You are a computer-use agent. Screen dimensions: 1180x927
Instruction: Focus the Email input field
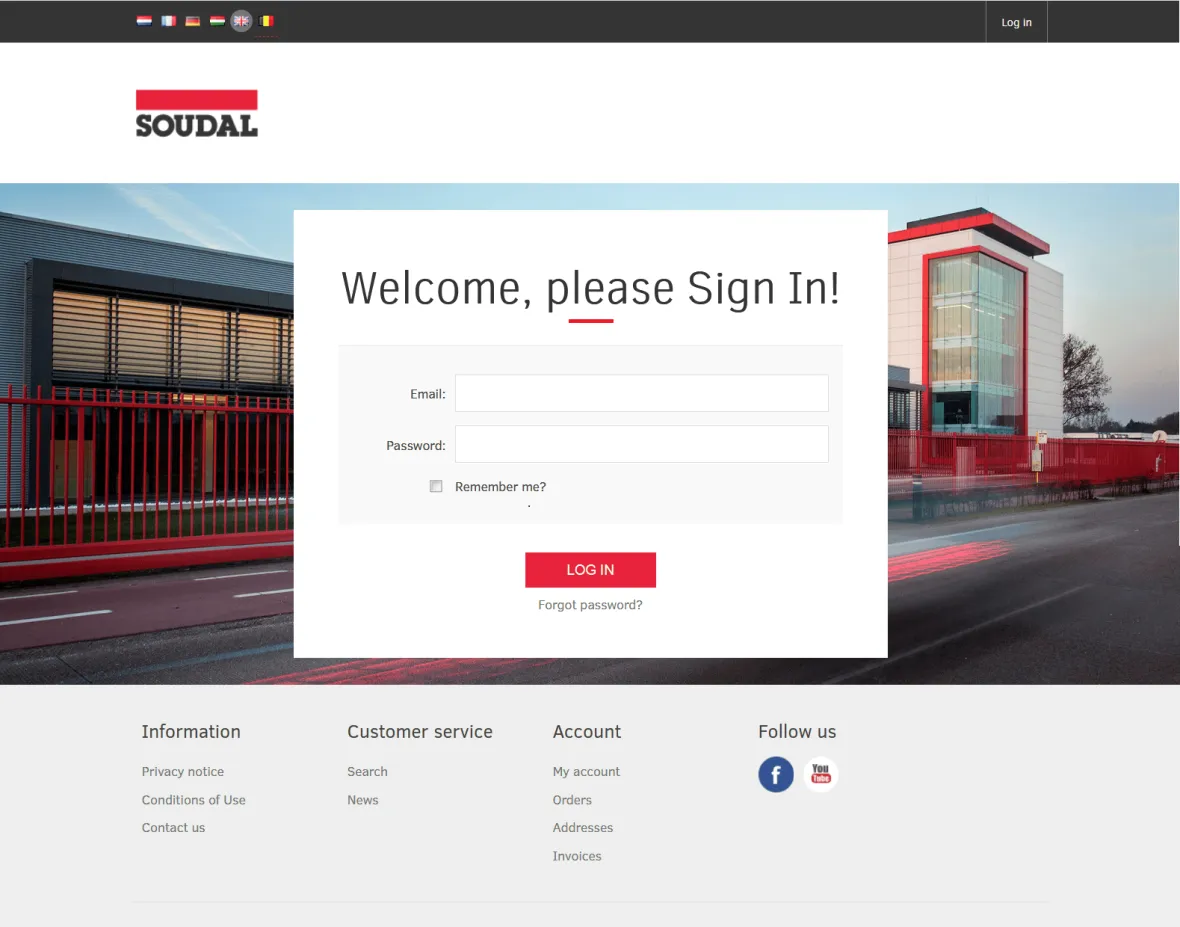pyautogui.click(x=642, y=393)
